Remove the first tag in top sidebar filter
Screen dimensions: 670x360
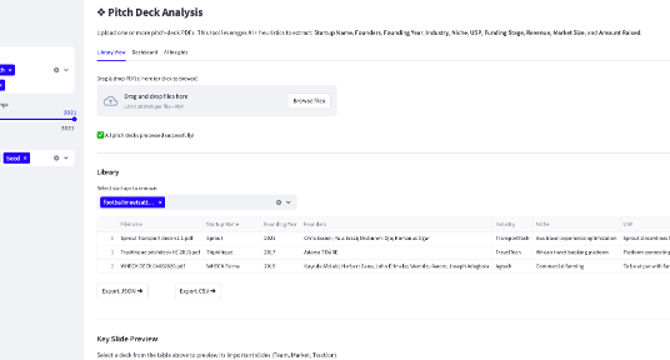tap(10, 70)
